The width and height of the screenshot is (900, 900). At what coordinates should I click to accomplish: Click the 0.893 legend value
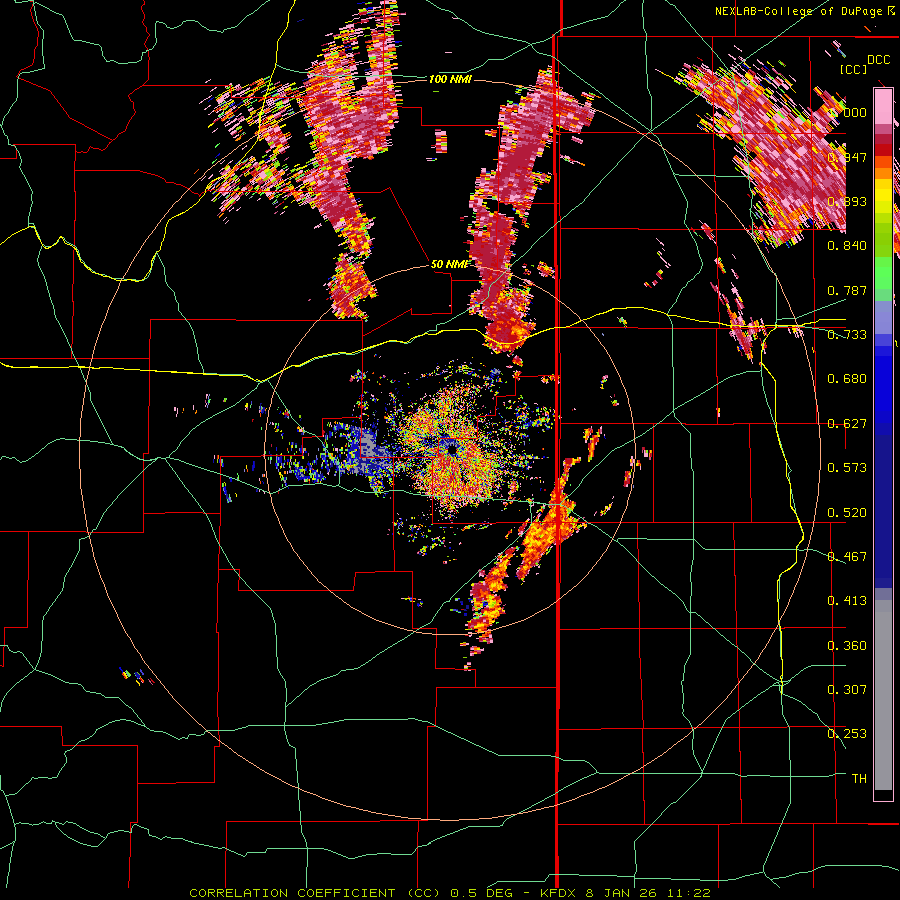pyautogui.click(x=847, y=201)
